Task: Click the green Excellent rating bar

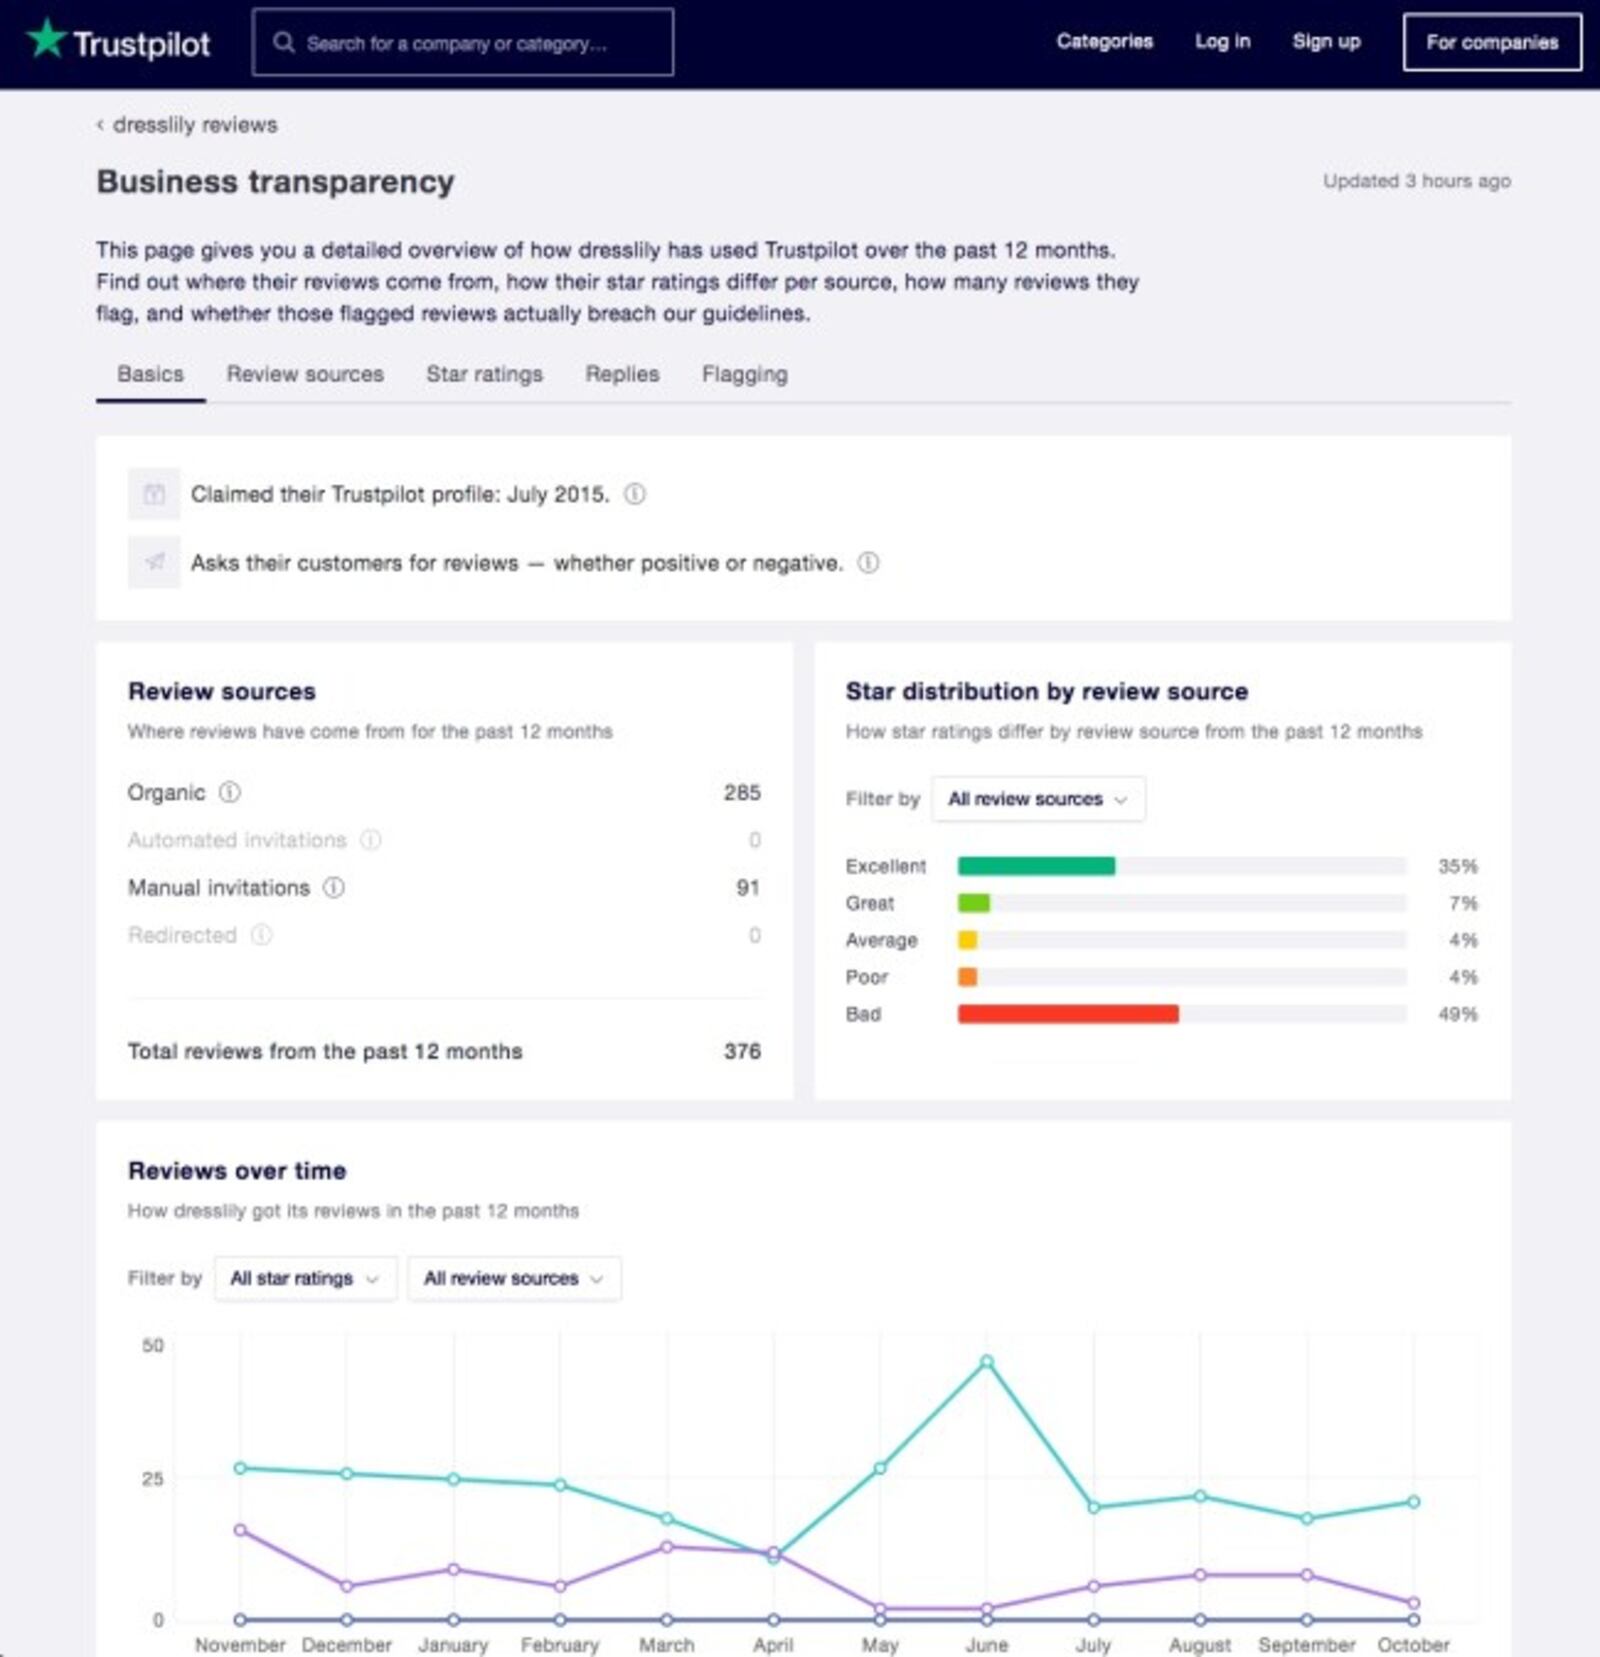Action: pos(1036,866)
